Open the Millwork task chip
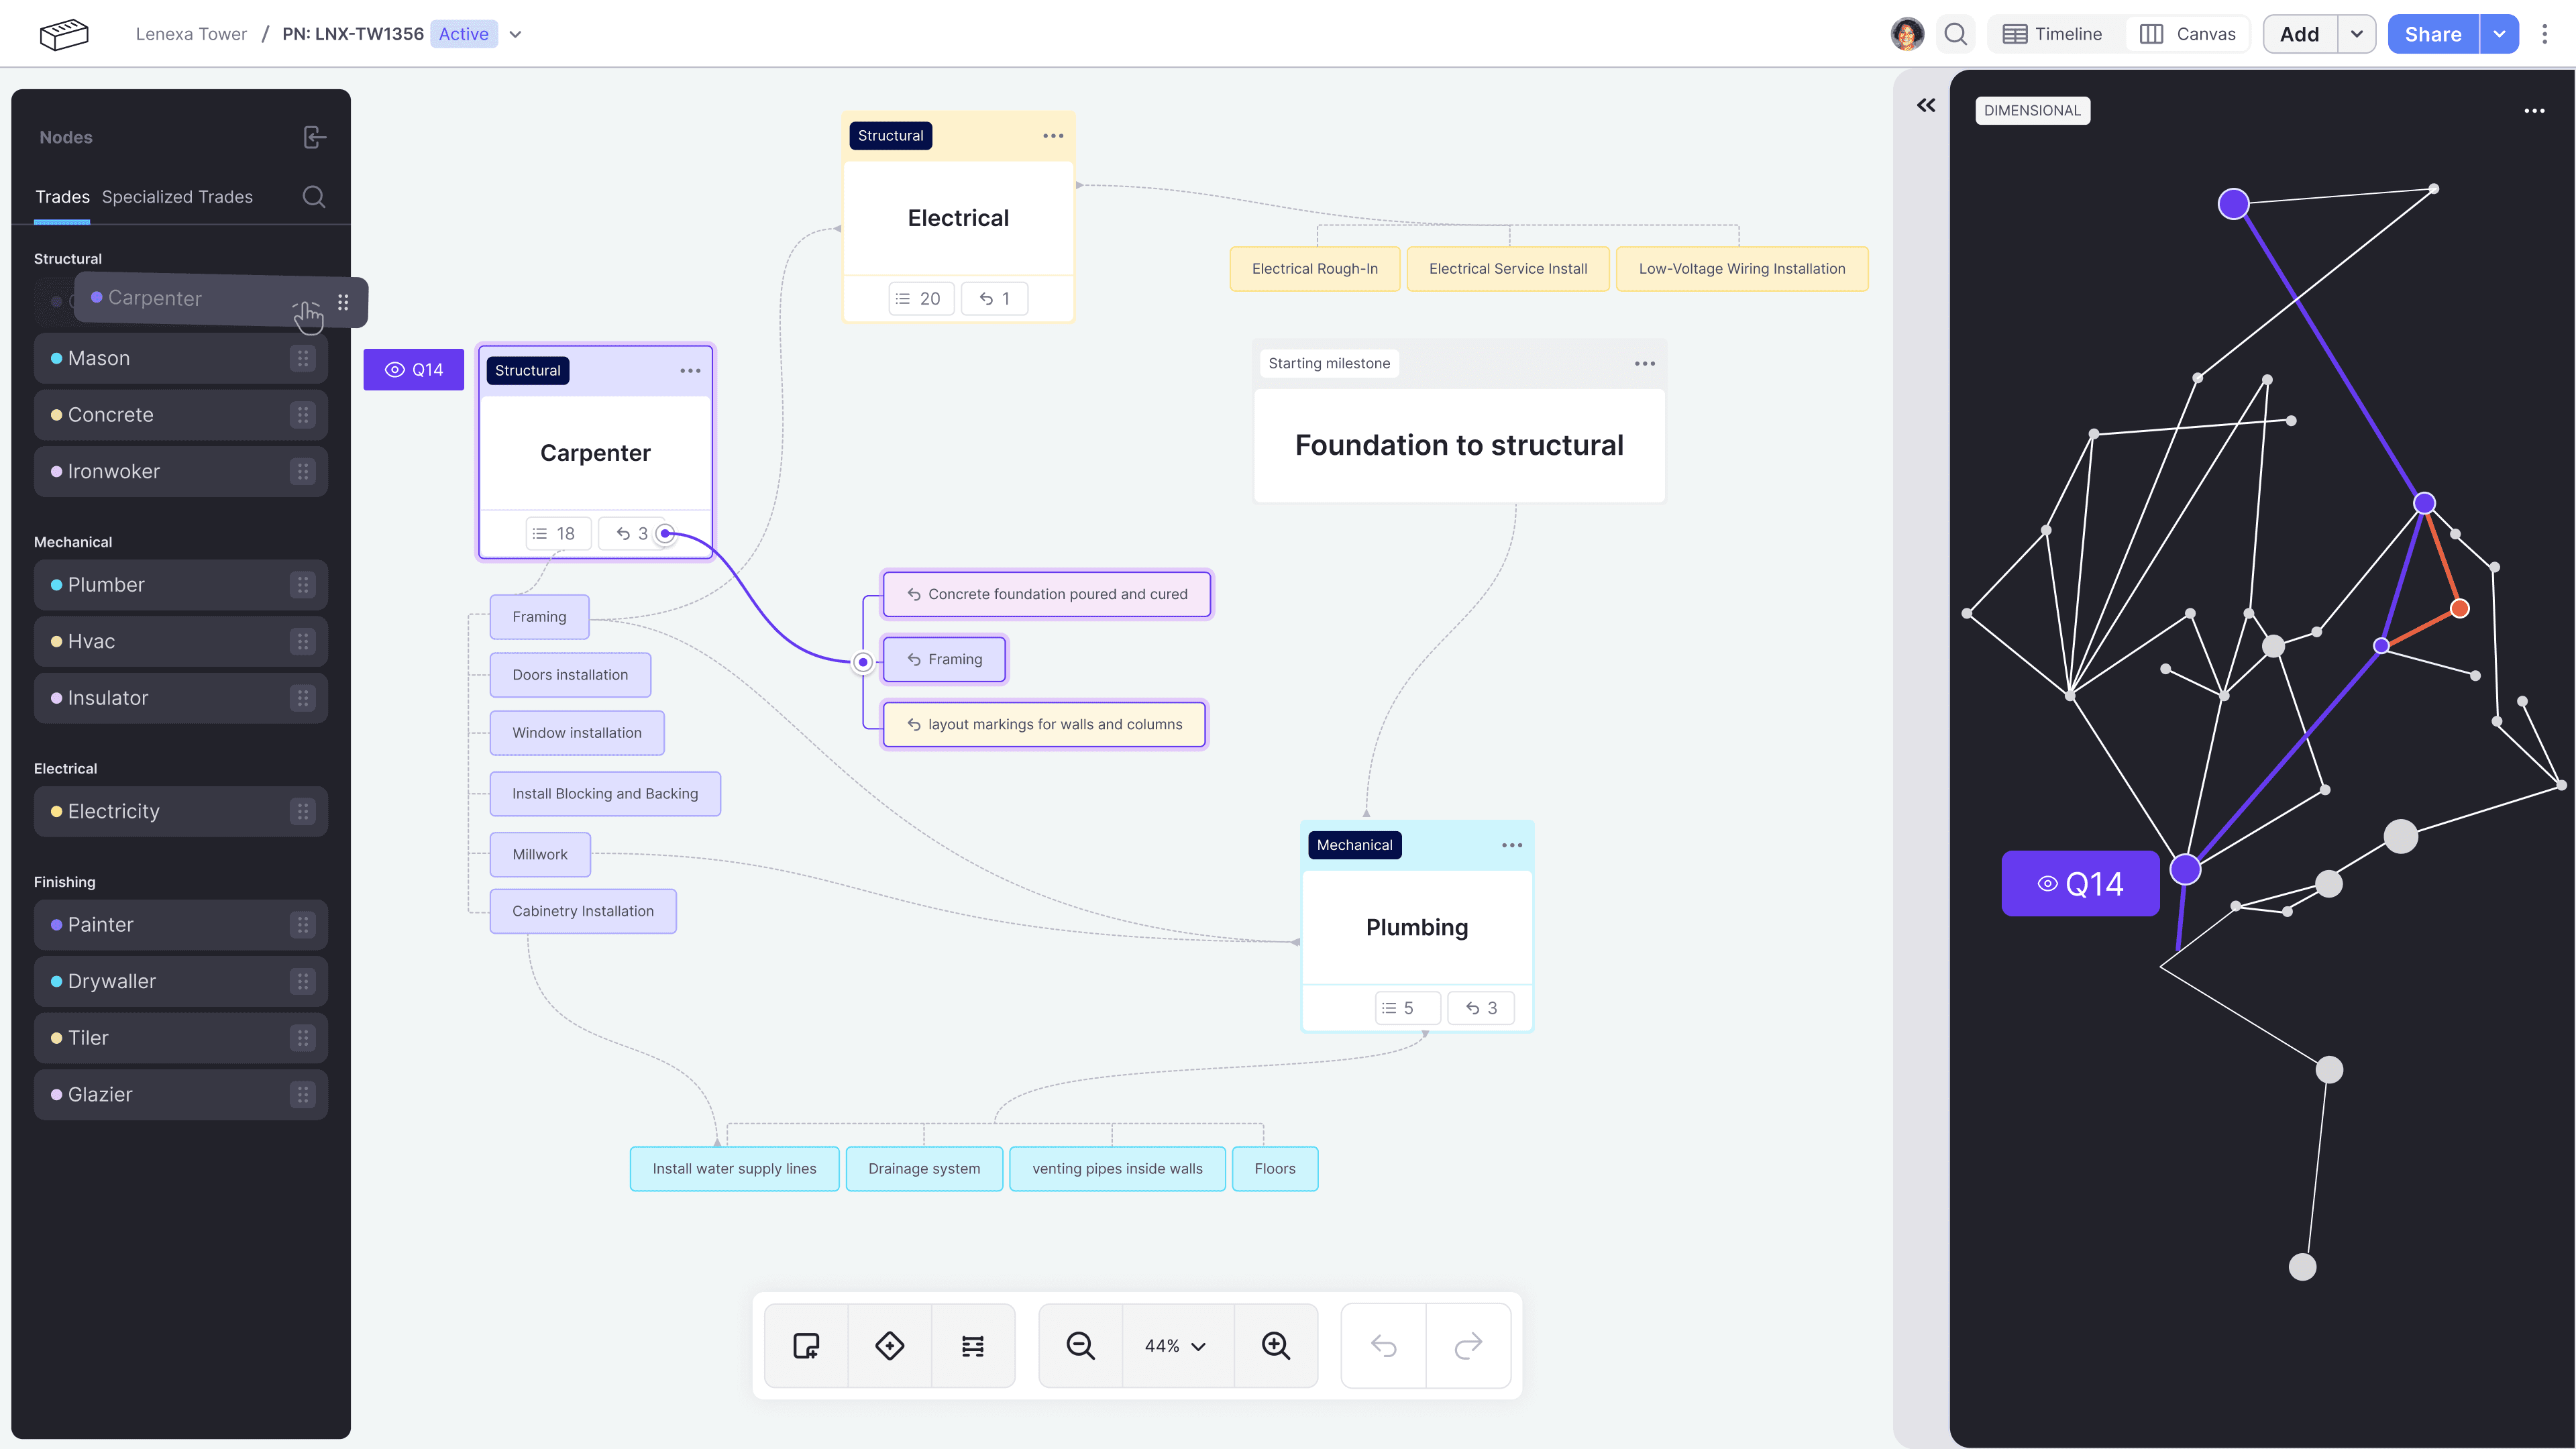This screenshot has width=2576, height=1449. coord(540,855)
